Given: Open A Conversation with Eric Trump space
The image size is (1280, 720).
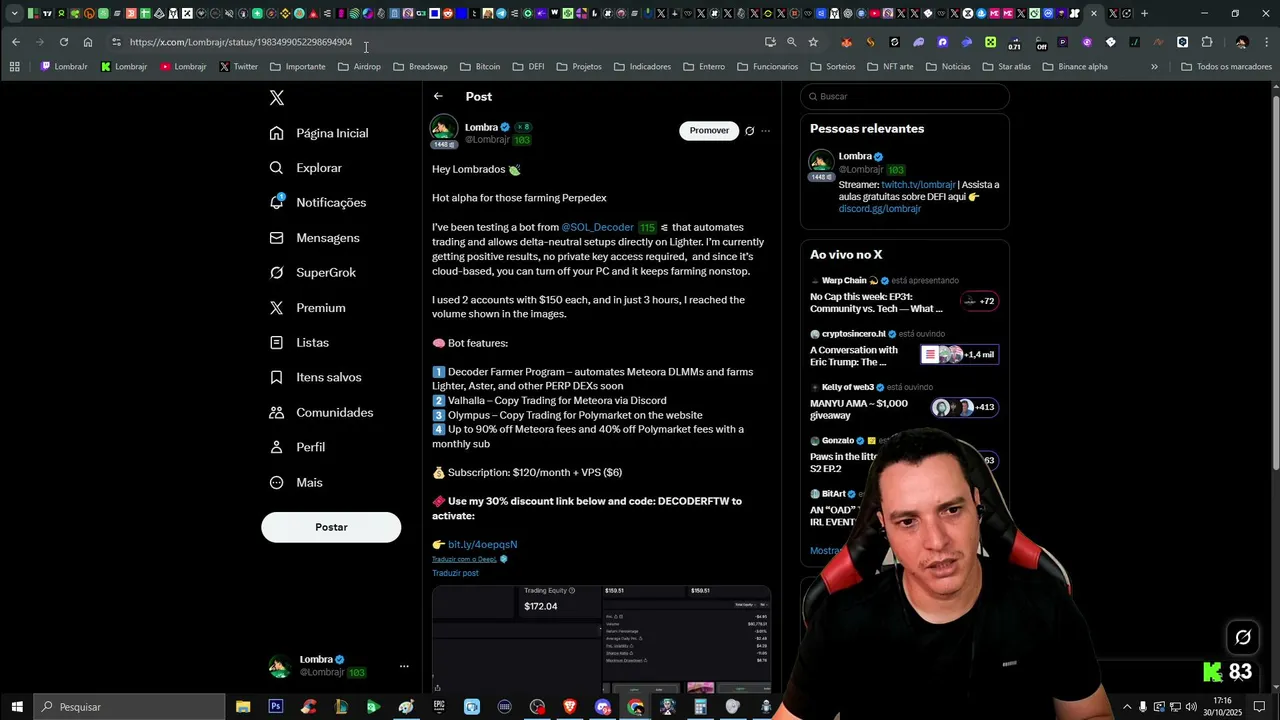Looking at the screenshot, I should coord(904,350).
